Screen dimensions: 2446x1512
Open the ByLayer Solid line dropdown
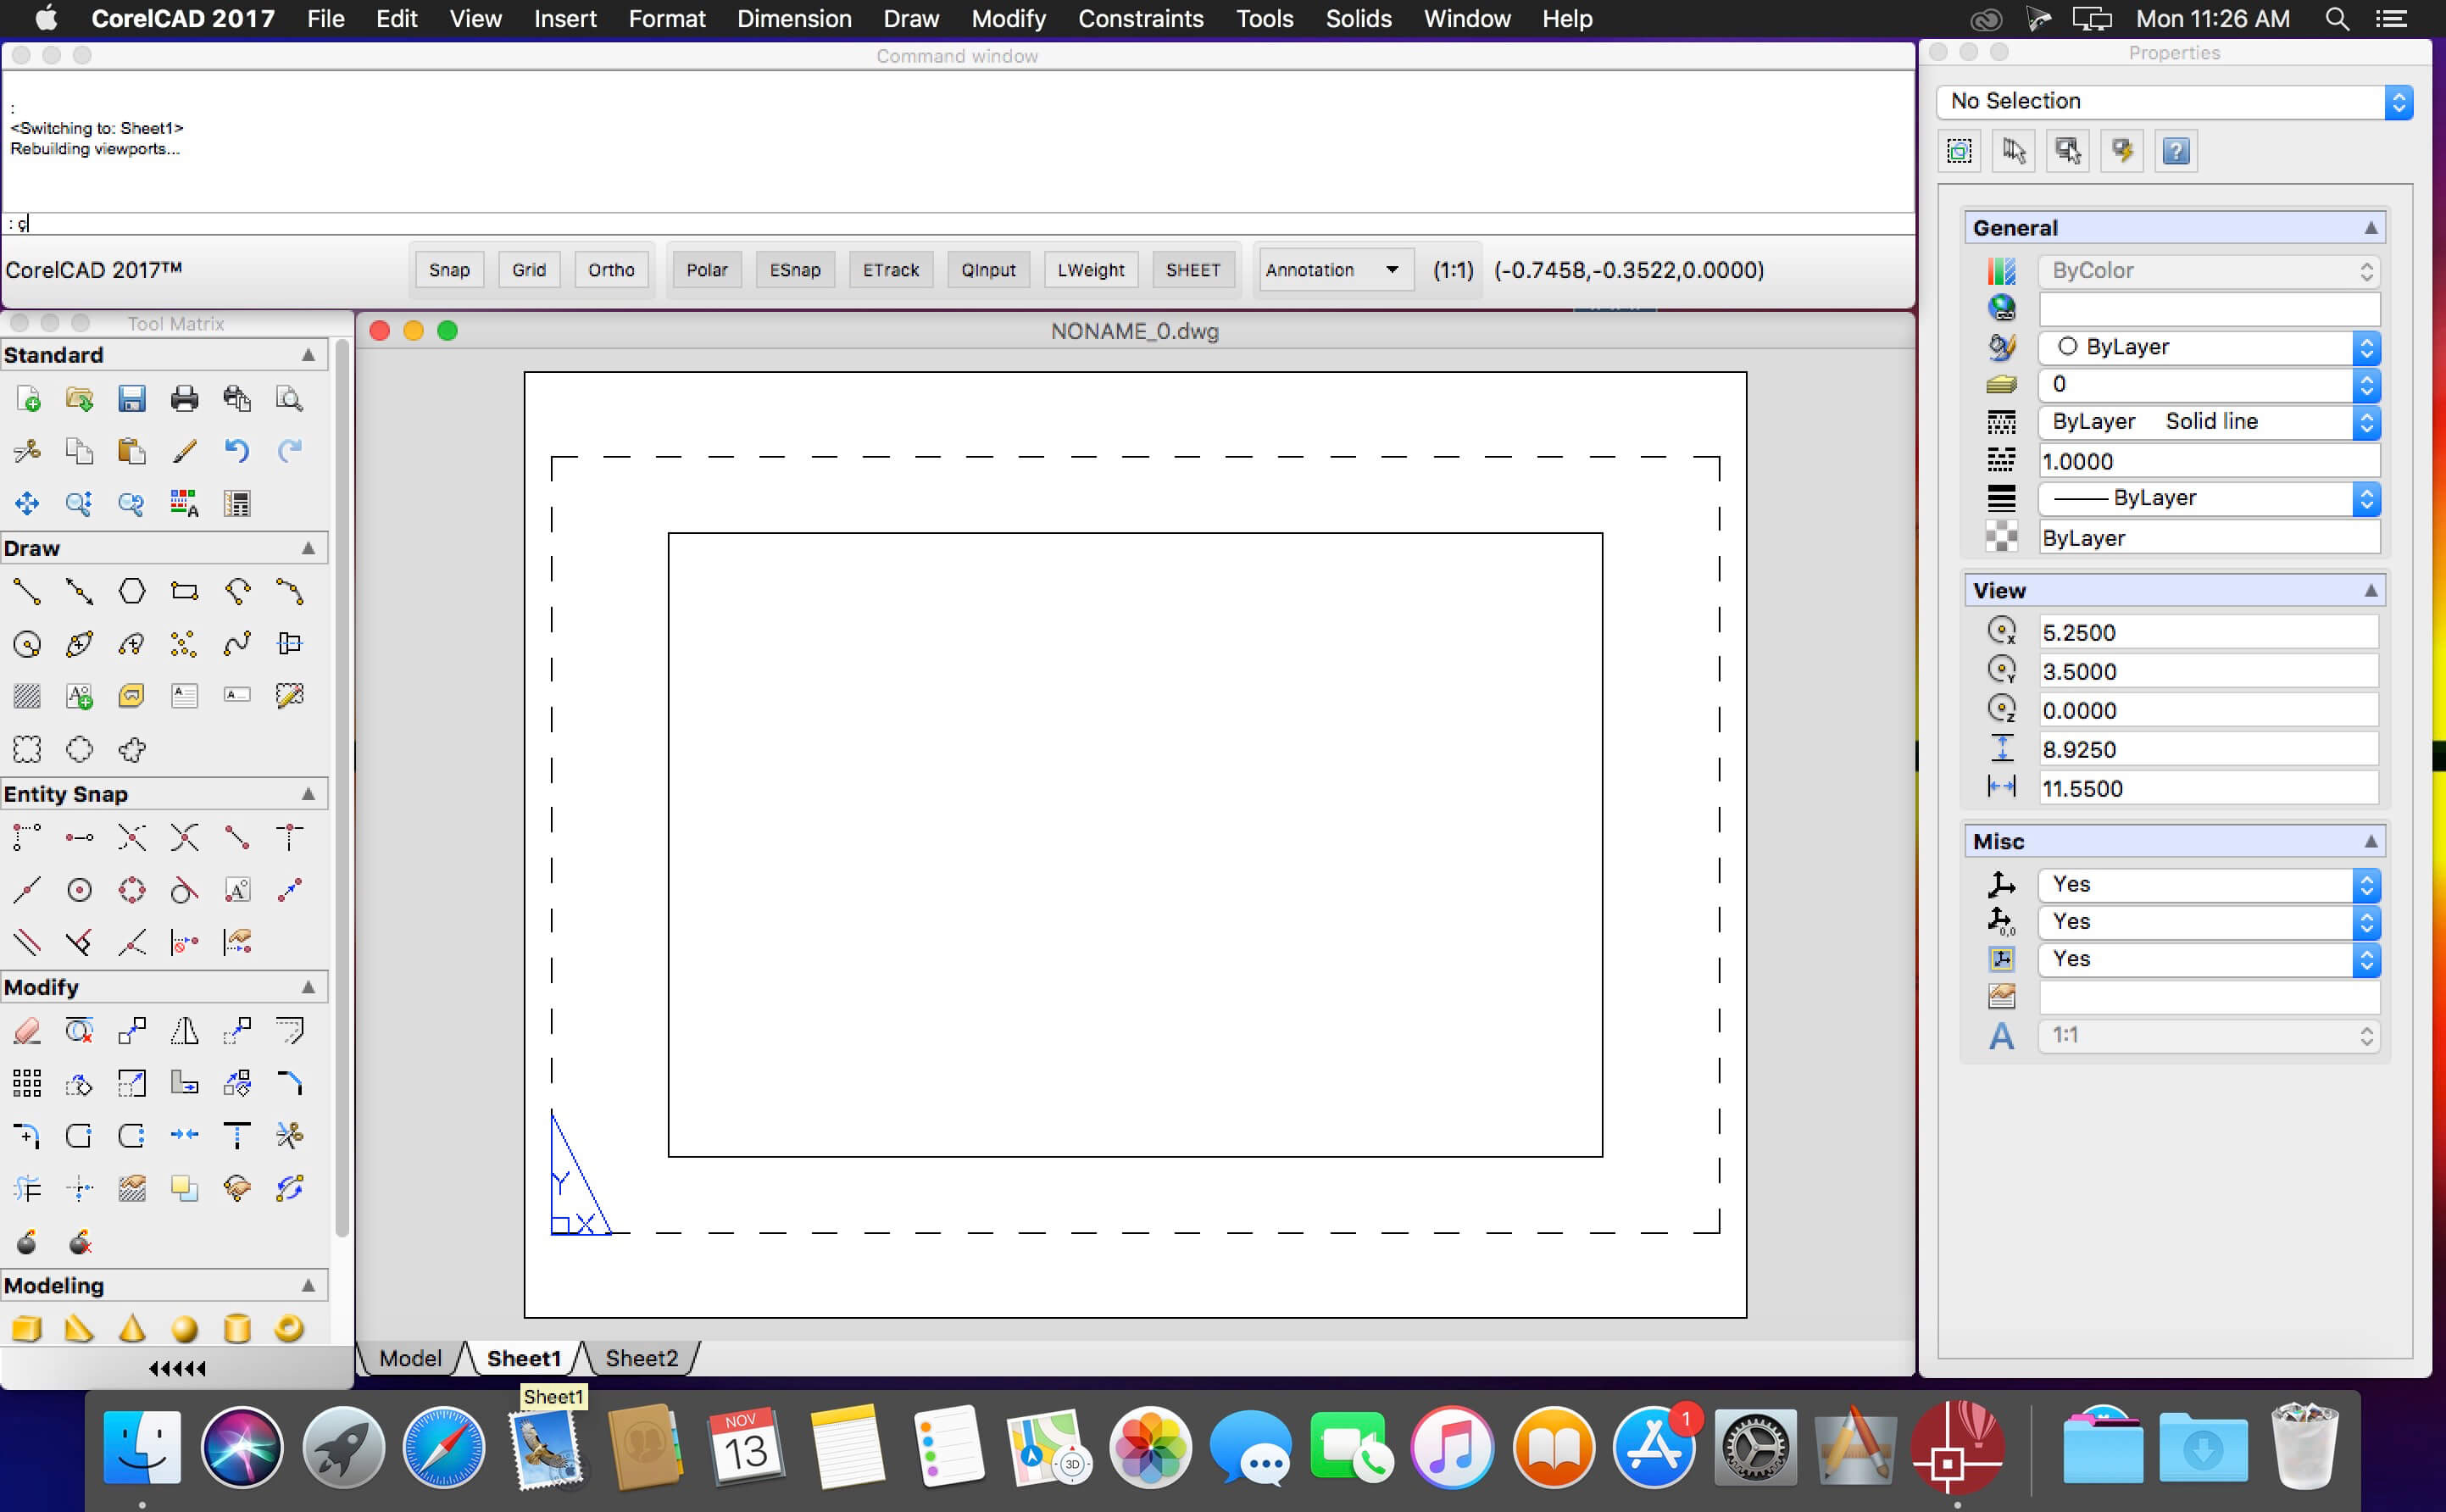coord(2209,422)
